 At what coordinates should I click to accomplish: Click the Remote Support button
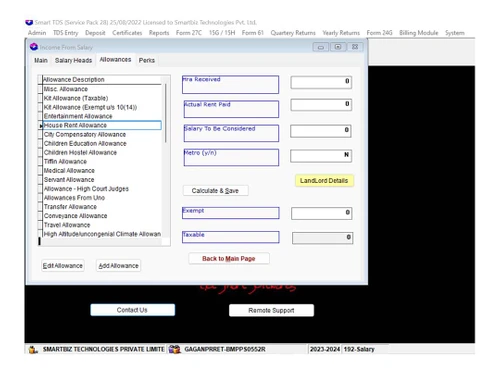tap(271, 310)
